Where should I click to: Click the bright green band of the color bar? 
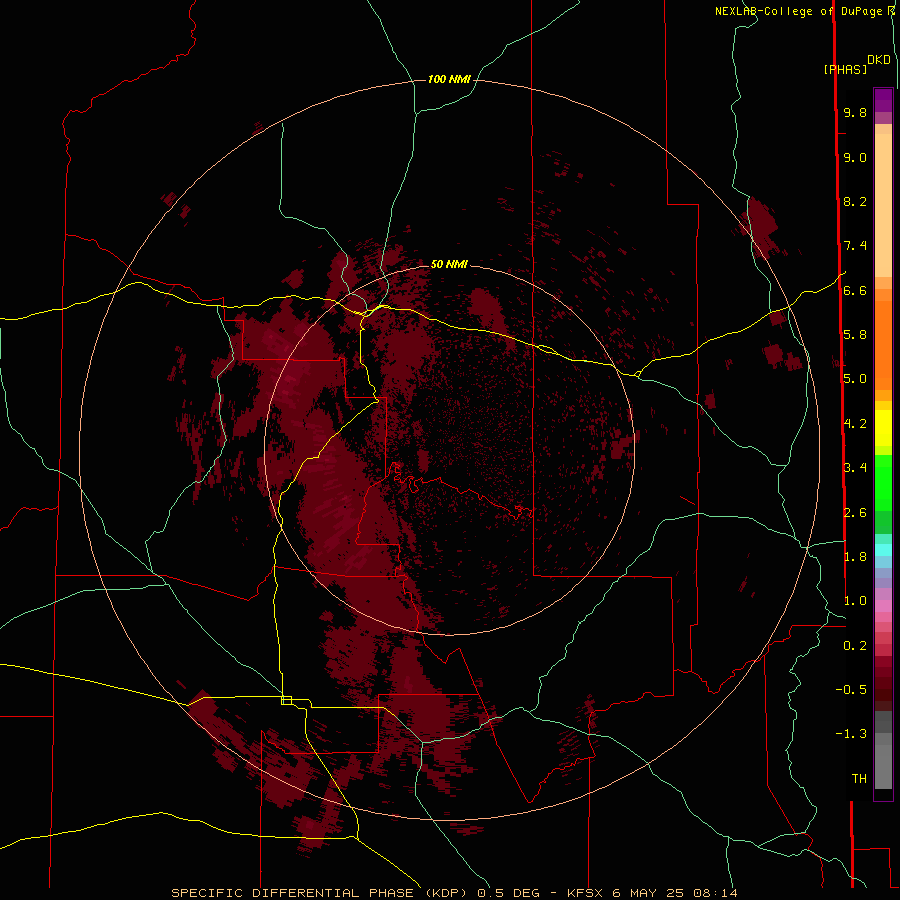point(883,483)
